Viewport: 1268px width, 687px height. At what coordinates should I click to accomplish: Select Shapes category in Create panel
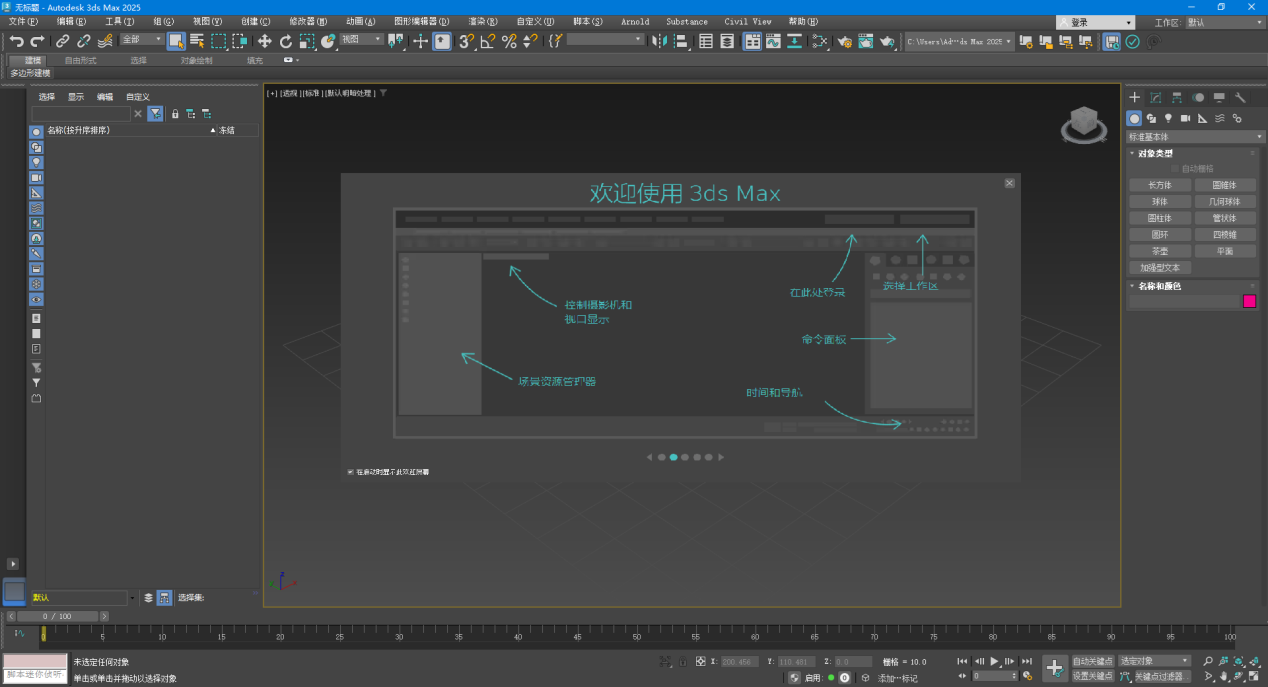point(1151,118)
